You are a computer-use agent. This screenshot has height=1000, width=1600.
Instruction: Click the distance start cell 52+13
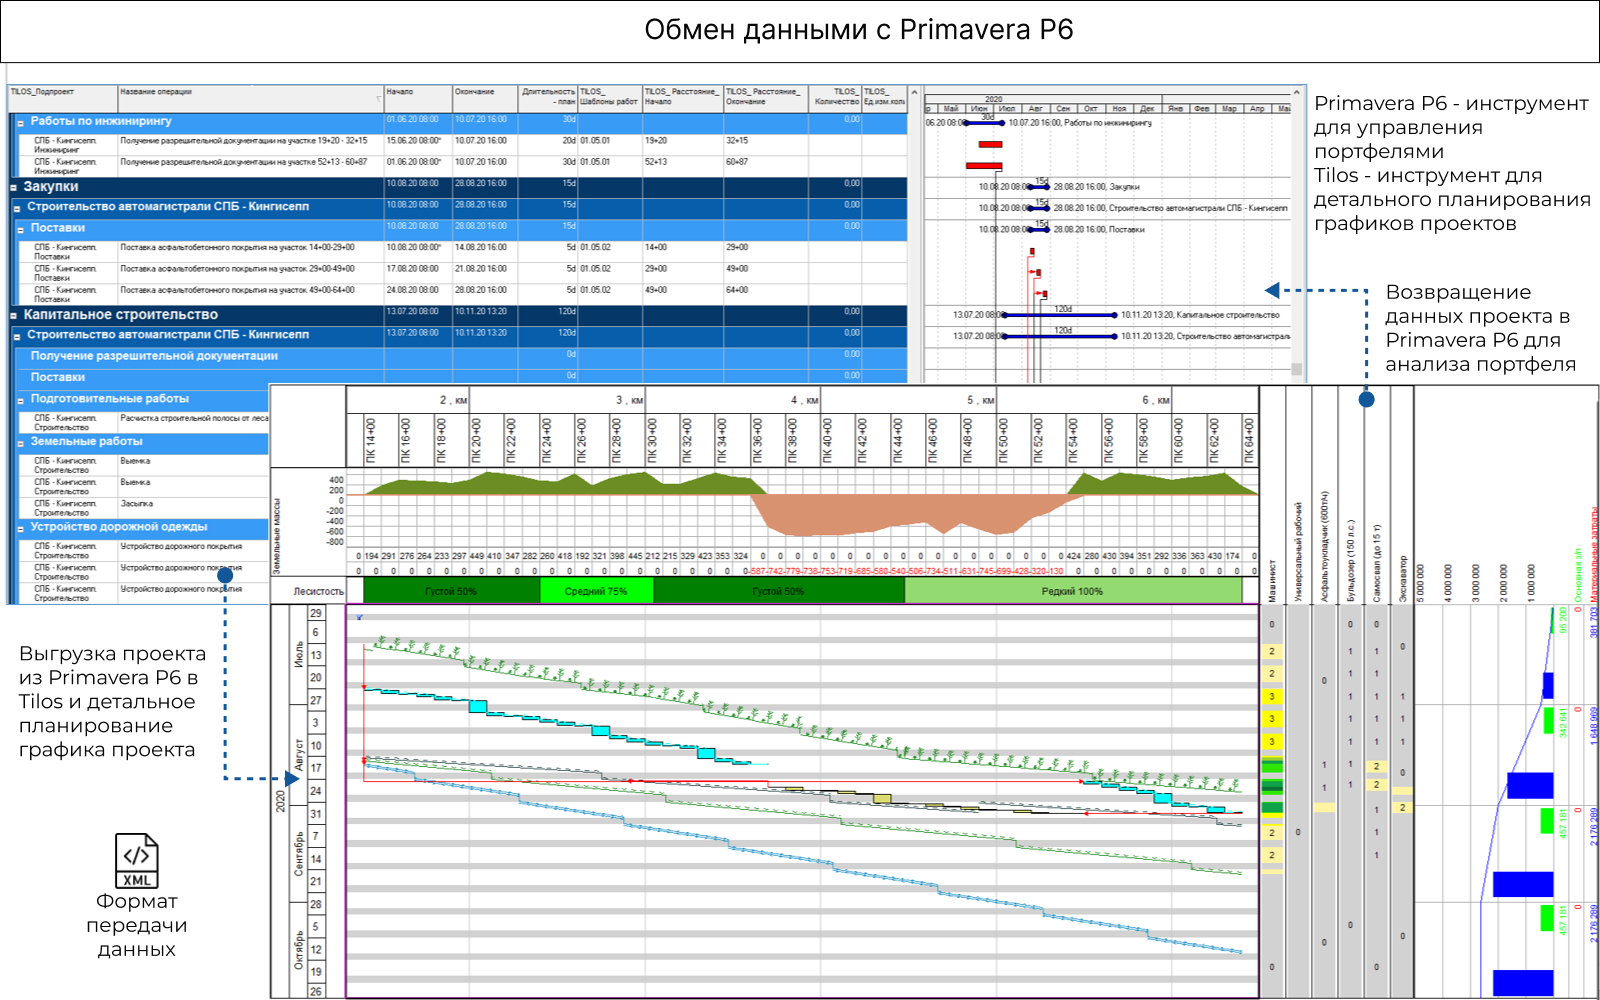click(683, 166)
